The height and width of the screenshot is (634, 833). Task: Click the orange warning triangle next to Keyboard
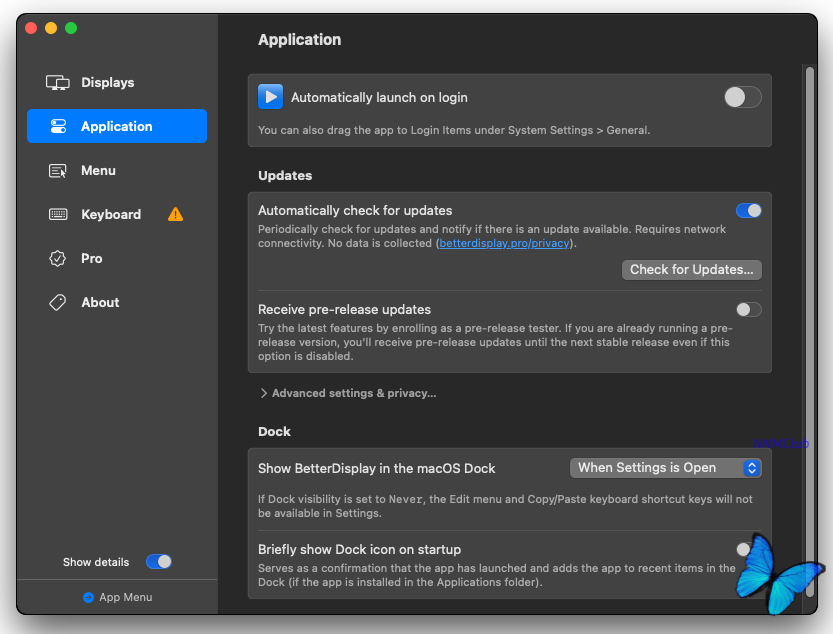click(176, 214)
